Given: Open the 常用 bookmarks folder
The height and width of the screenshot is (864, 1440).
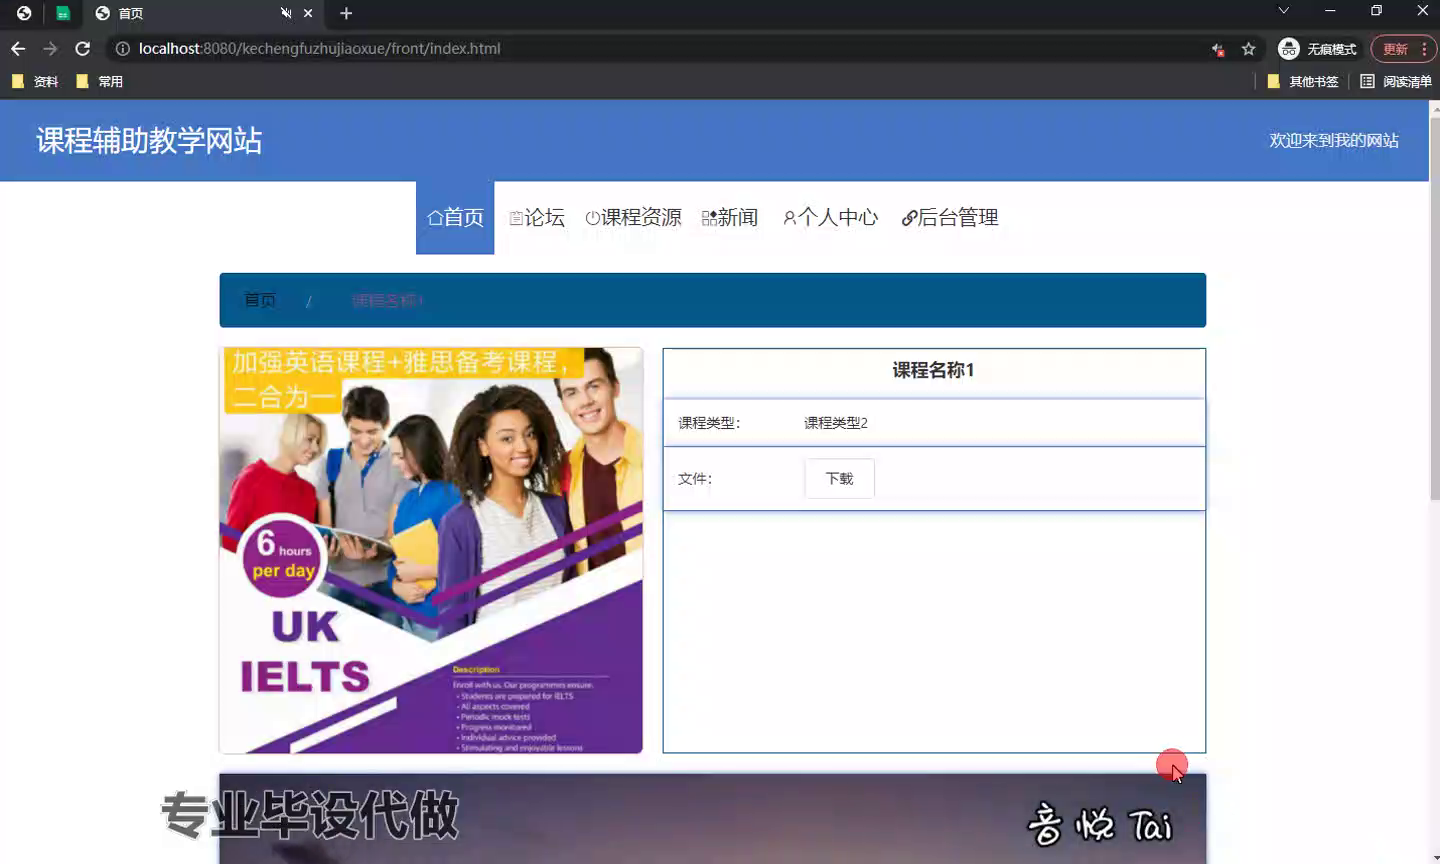Looking at the screenshot, I should (x=100, y=81).
